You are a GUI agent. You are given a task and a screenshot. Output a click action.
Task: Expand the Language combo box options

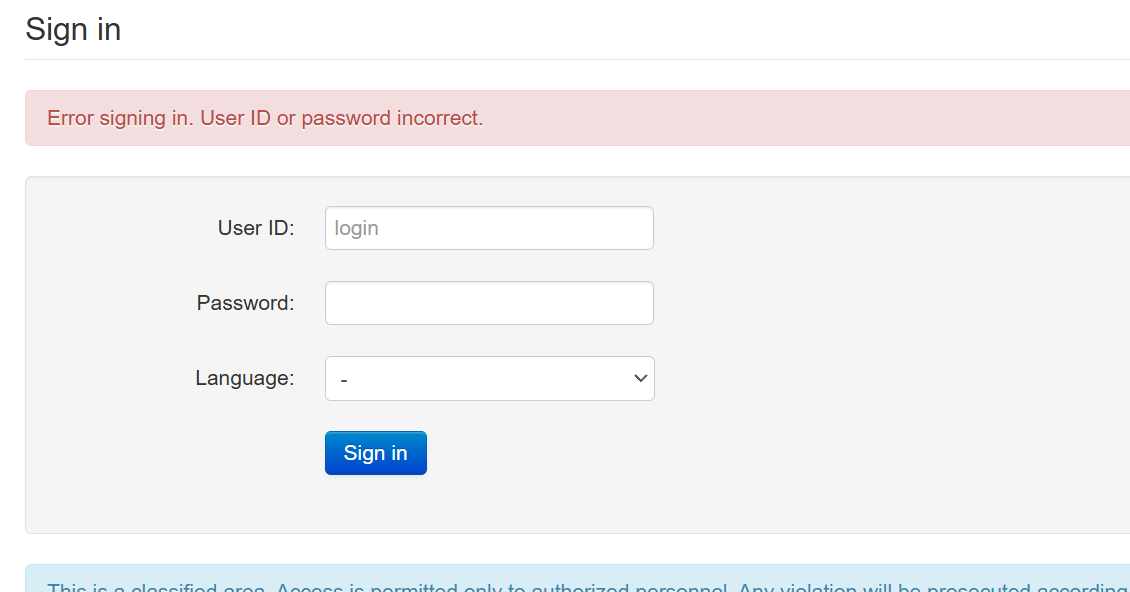click(x=489, y=379)
